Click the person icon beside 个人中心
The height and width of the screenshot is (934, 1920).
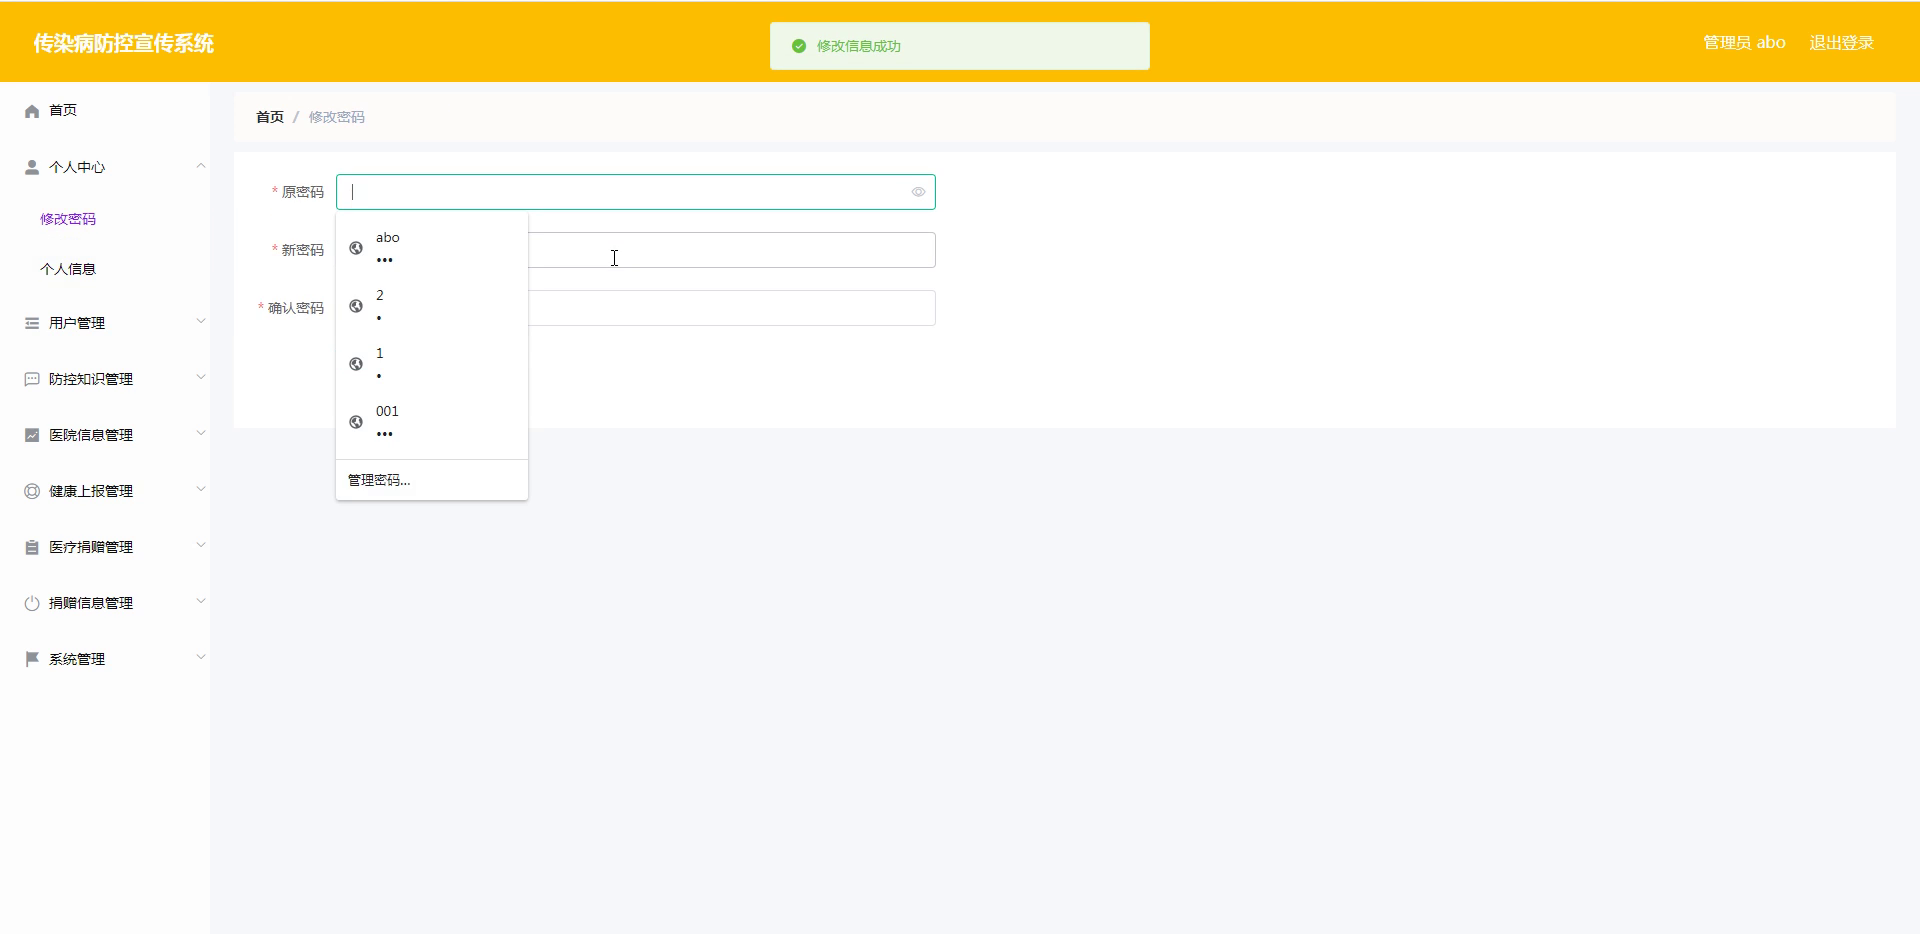32,167
